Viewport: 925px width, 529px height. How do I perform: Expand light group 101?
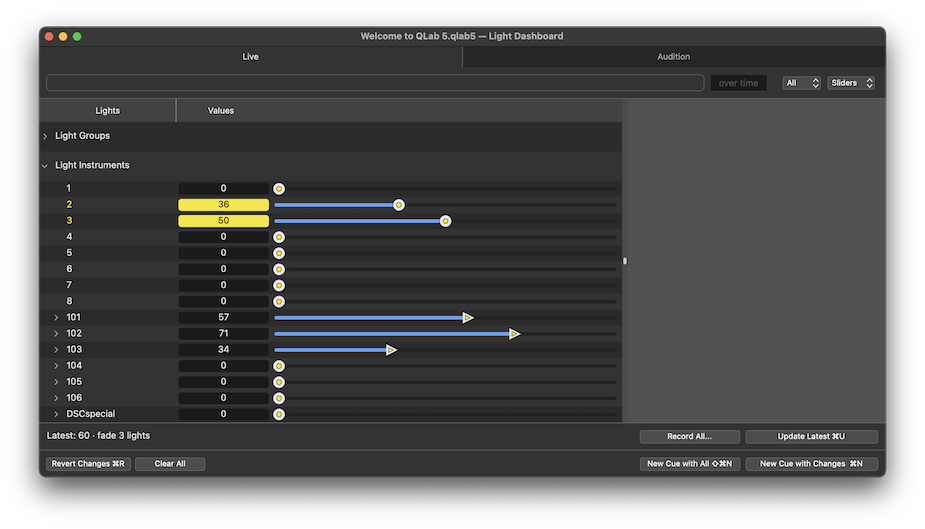pos(56,318)
